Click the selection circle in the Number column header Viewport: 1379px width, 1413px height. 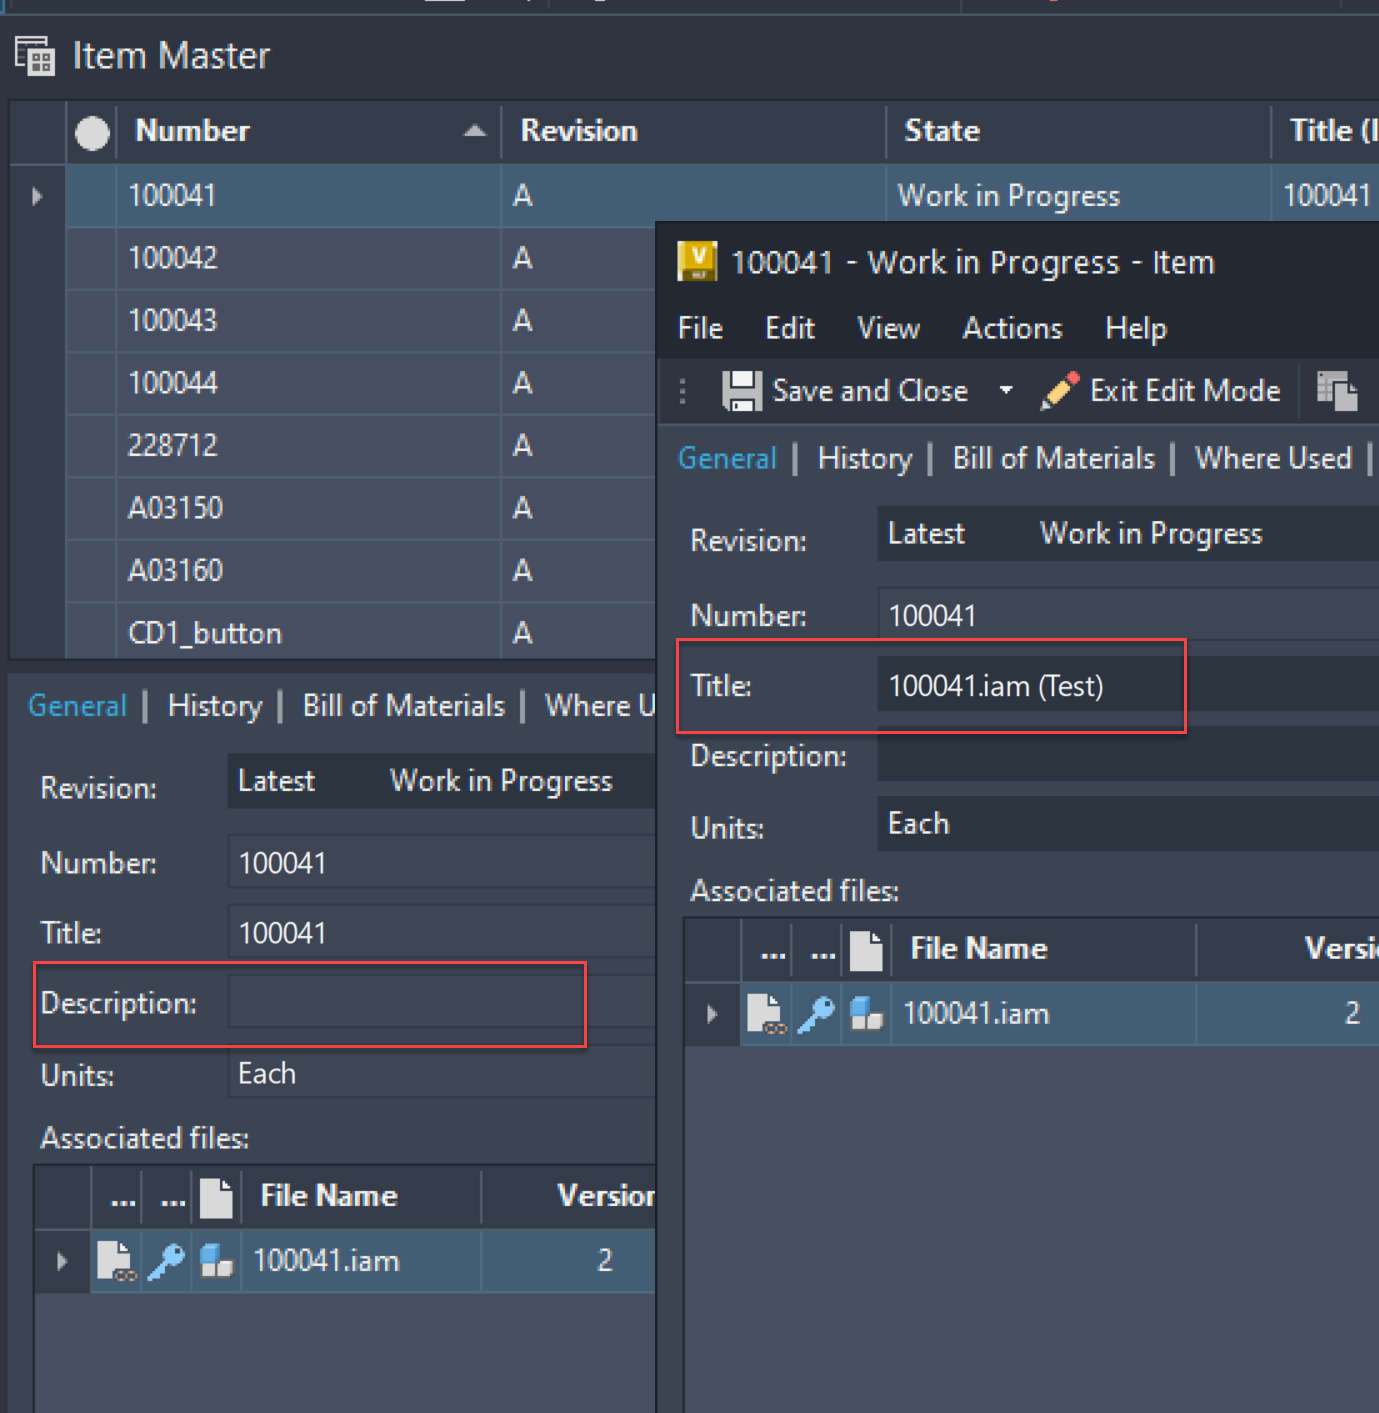coord(92,131)
